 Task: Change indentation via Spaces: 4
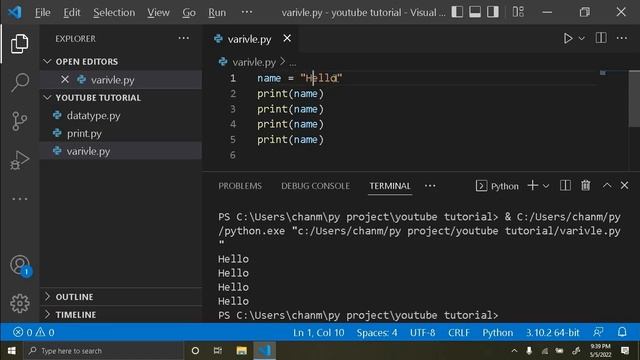tap(377, 333)
